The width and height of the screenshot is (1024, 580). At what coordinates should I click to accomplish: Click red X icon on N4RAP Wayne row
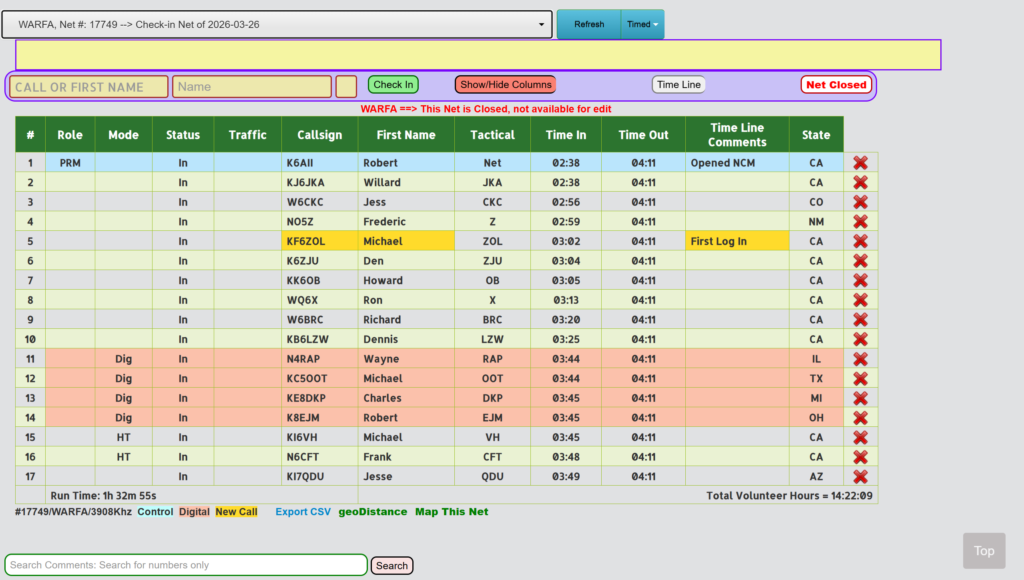tap(860, 359)
